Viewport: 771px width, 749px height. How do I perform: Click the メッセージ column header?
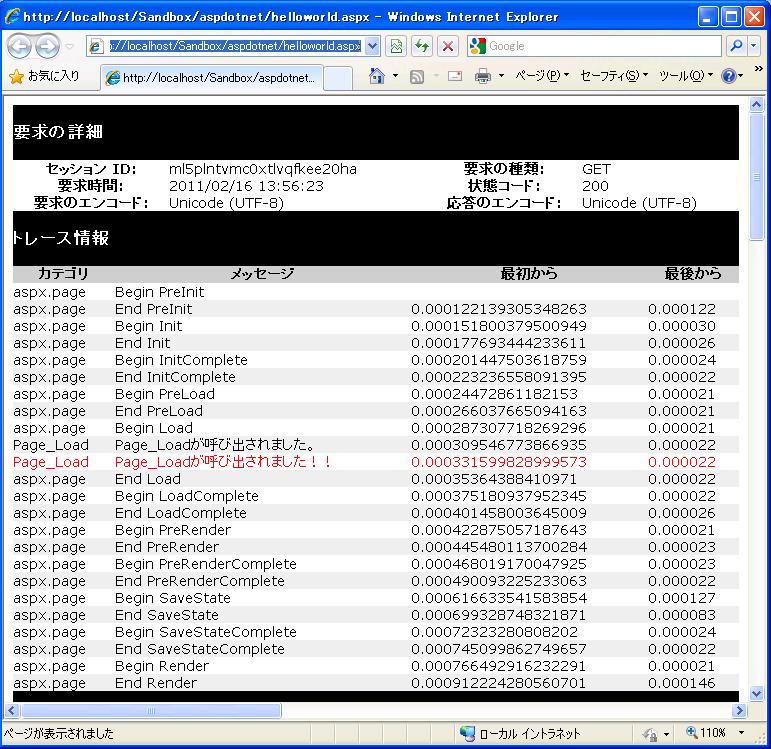263,273
